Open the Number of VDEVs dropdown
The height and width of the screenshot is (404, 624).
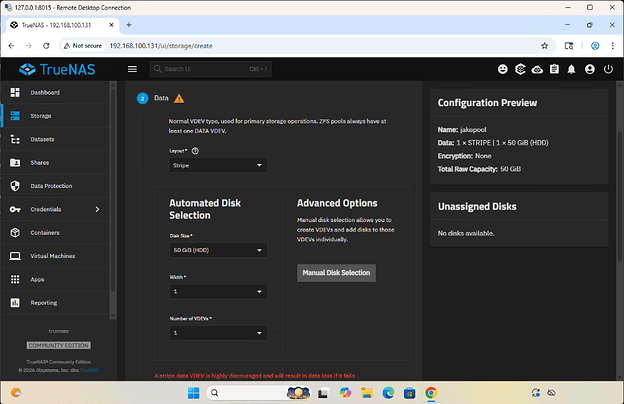[218, 333]
